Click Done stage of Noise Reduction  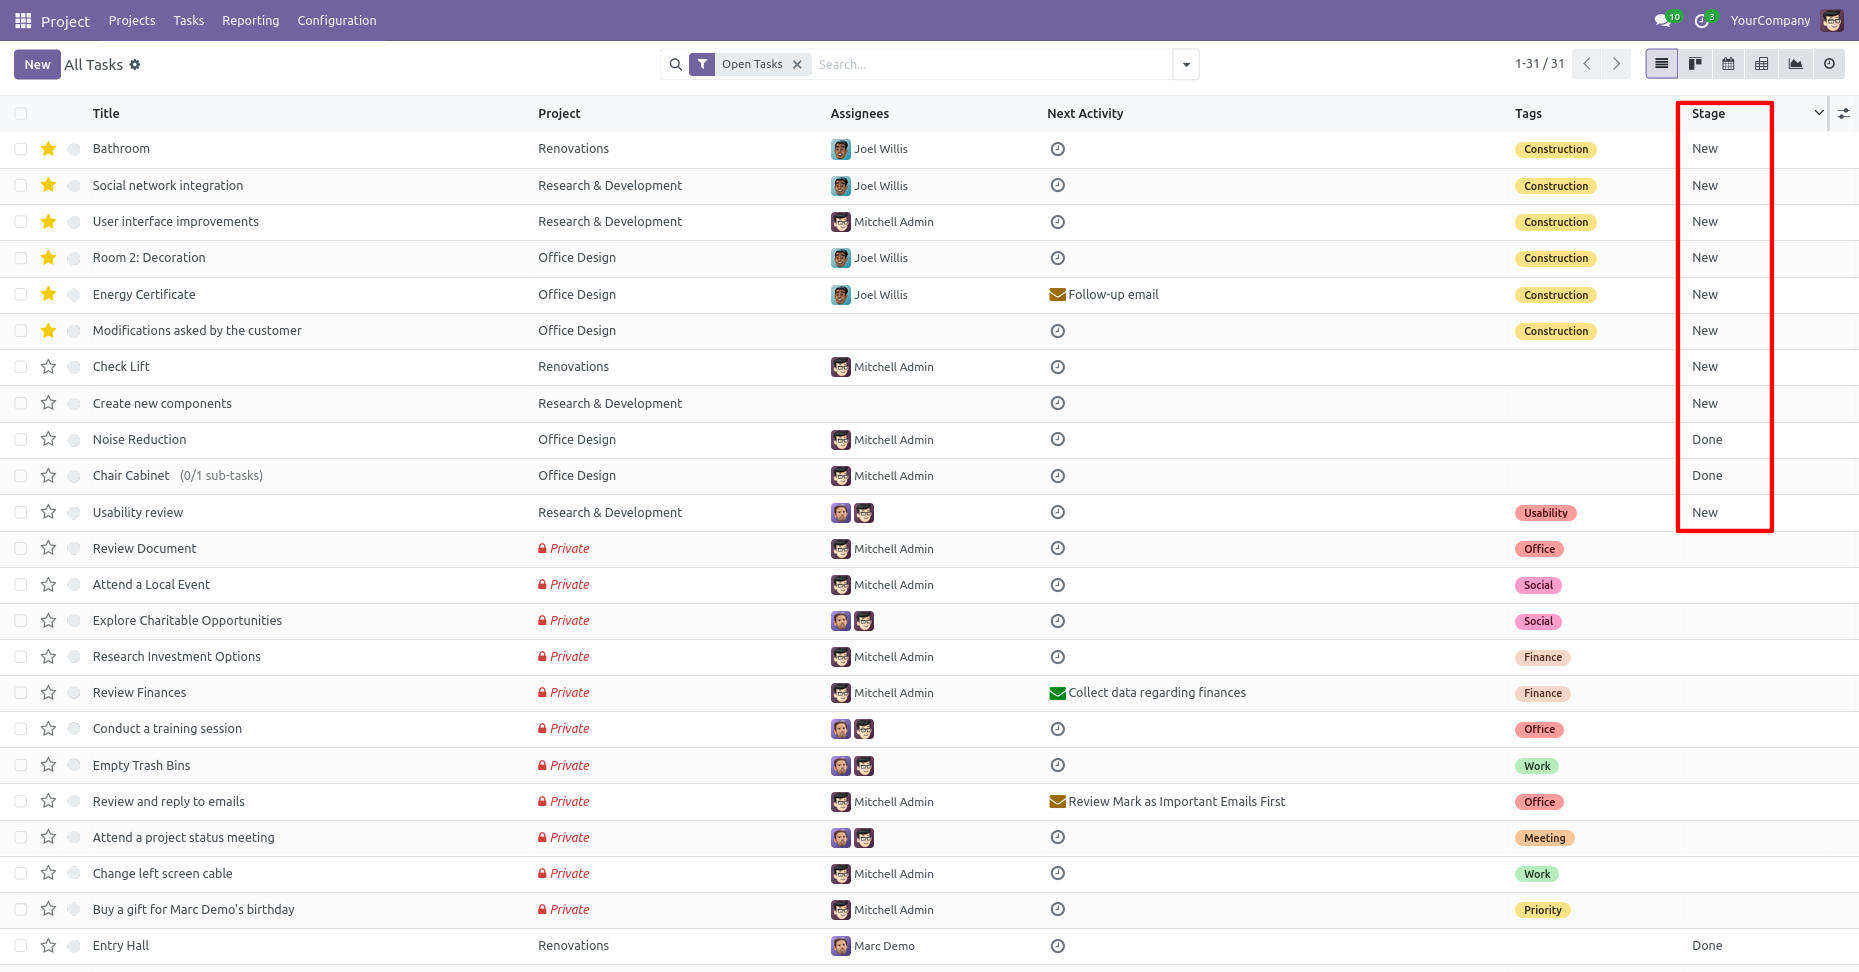point(1707,440)
